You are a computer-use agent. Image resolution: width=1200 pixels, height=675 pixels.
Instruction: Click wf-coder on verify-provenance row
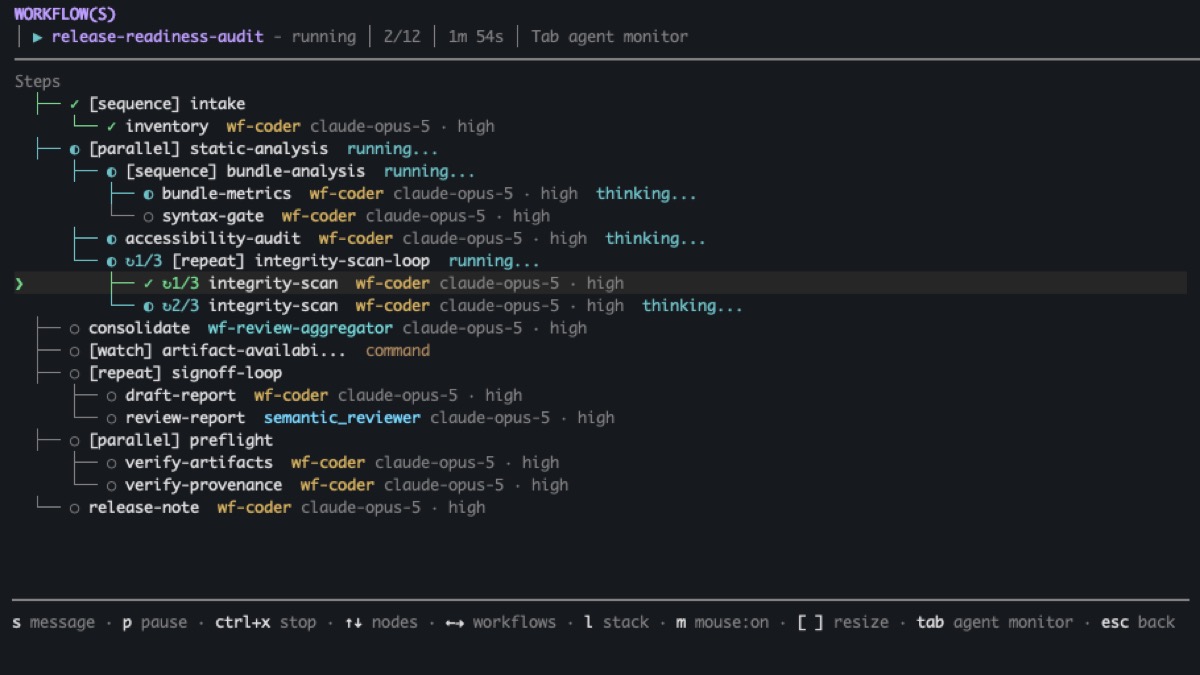338,485
